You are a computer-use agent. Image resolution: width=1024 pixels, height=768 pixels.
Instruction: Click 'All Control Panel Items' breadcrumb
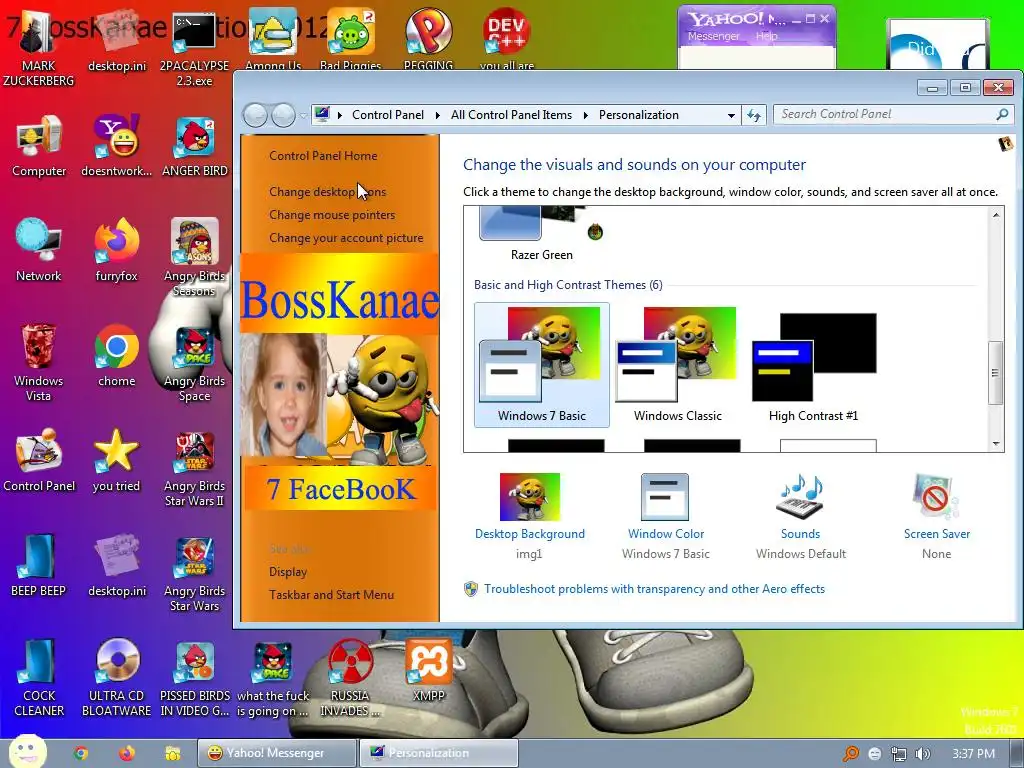511,115
